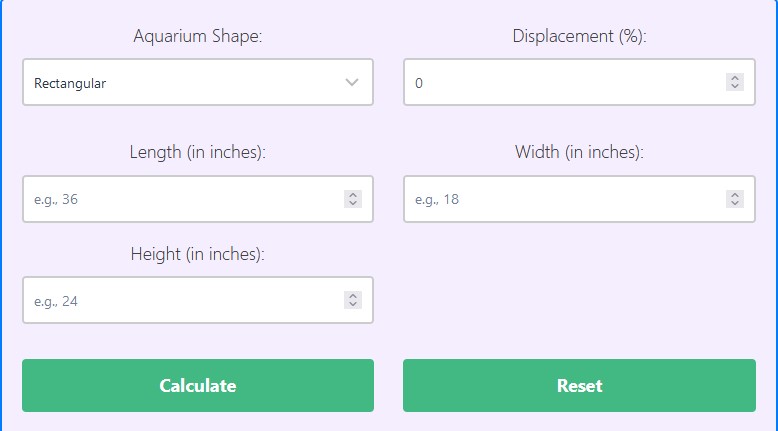Click the "Length (in inches):" label

[x=198, y=153]
